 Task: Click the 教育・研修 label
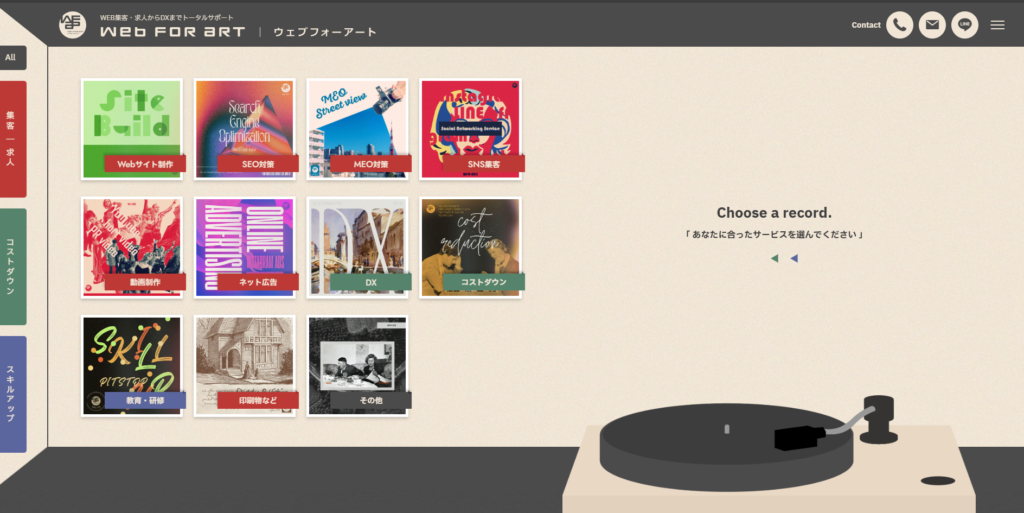click(145, 400)
